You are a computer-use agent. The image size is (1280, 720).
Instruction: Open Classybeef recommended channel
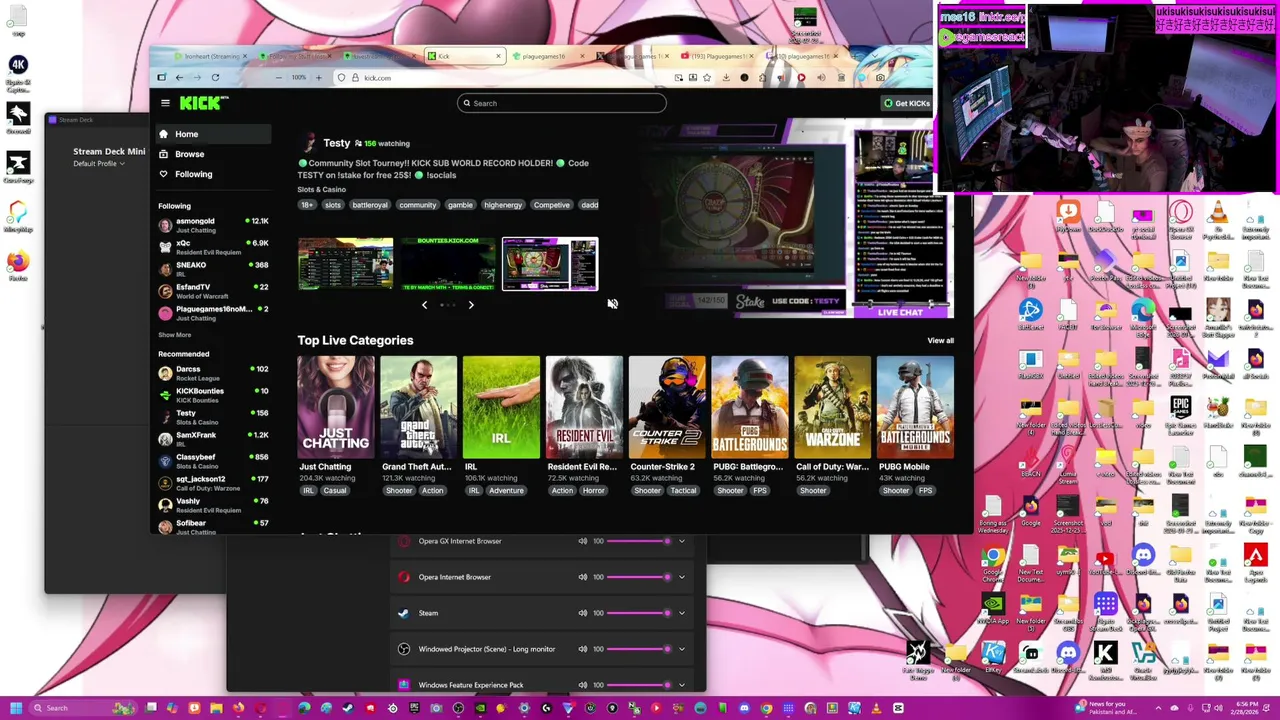tap(213, 461)
